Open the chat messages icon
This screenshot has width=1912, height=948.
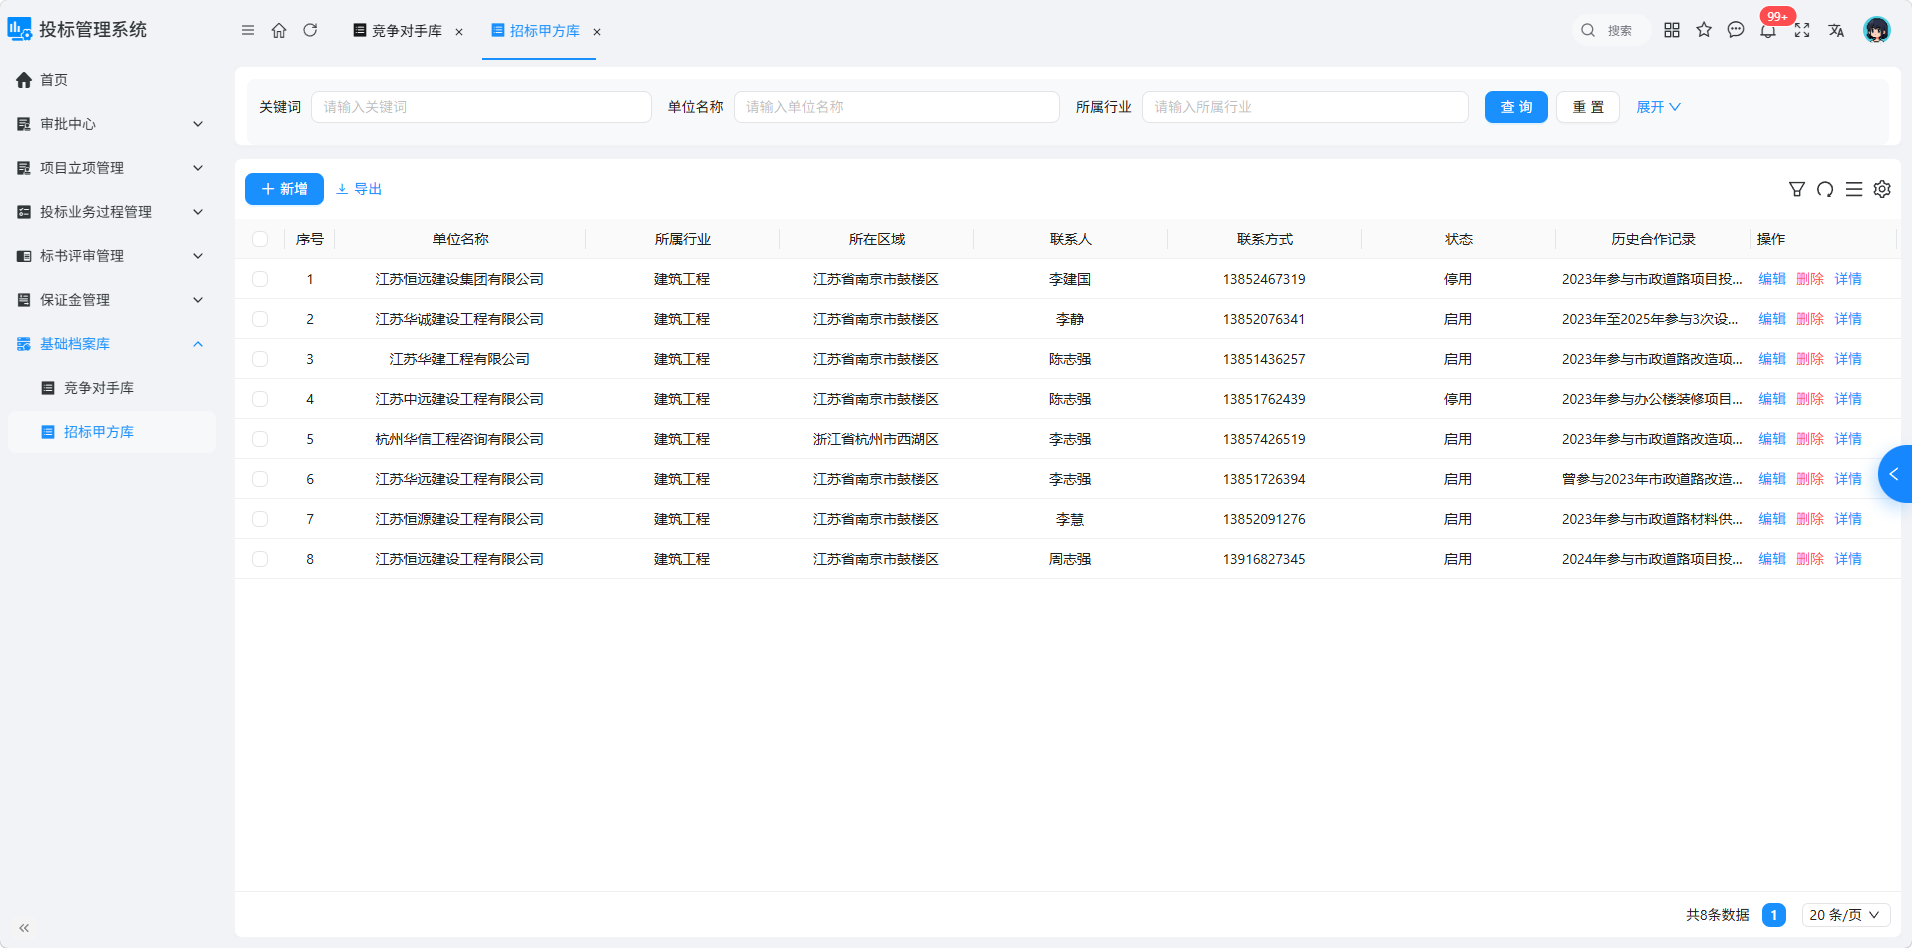1736,30
